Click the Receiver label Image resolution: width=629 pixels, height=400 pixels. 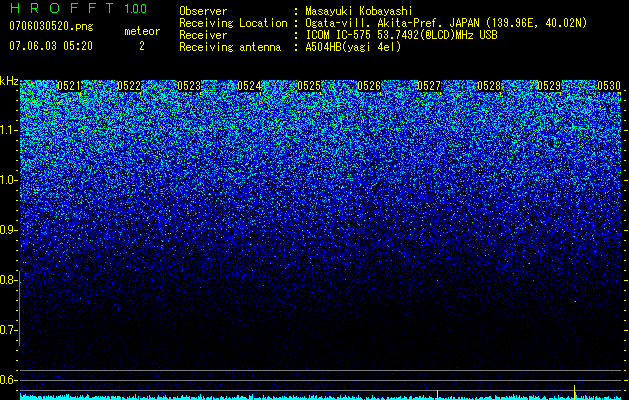click(x=203, y=35)
